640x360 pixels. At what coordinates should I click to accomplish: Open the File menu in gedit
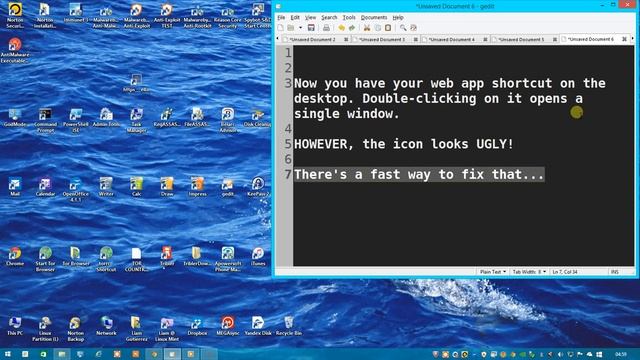(281, 18)
